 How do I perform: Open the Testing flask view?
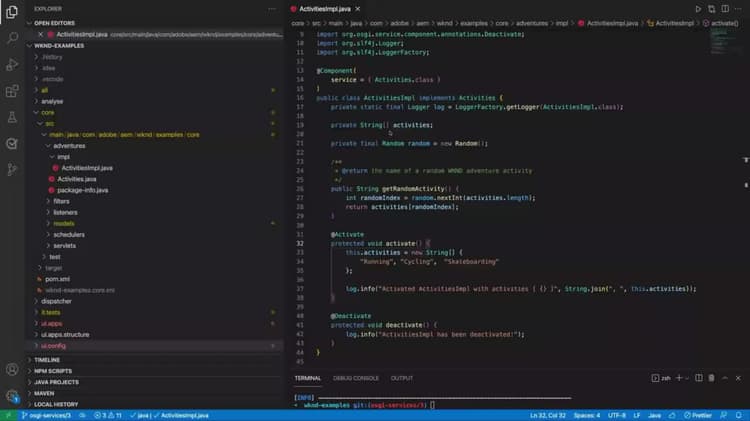(x=12, y=117)
